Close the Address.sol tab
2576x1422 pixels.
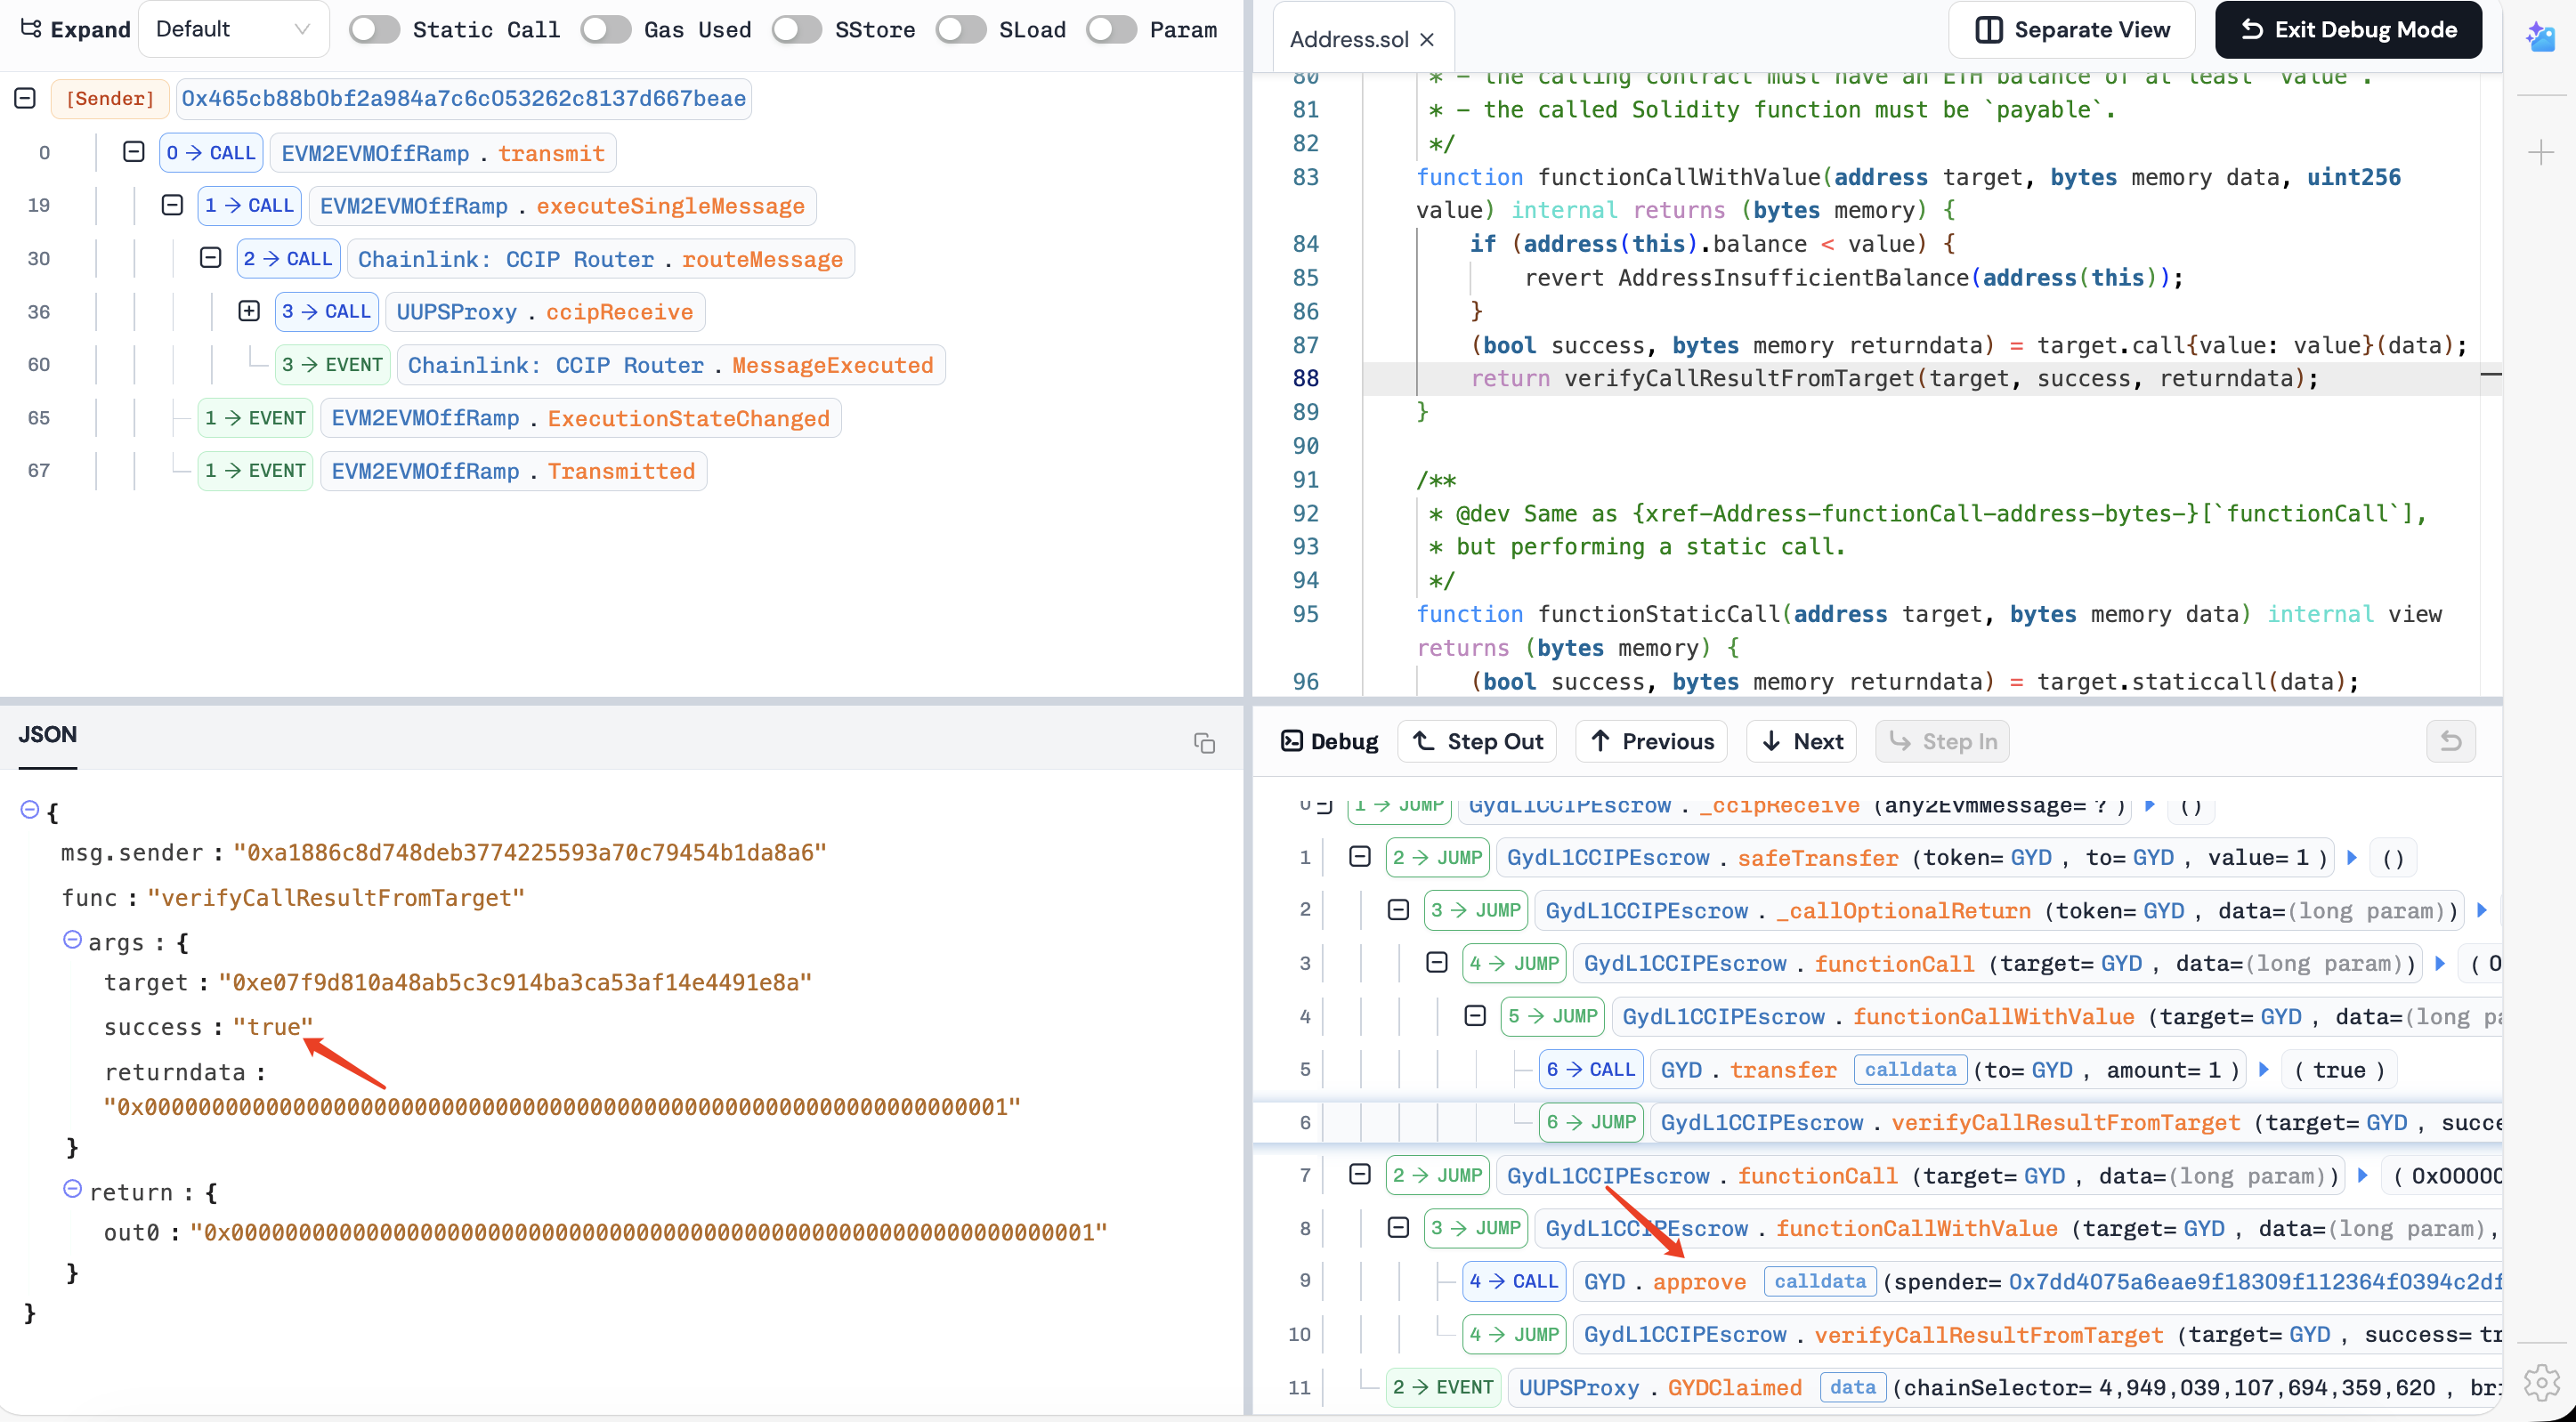coord(1427,40)
